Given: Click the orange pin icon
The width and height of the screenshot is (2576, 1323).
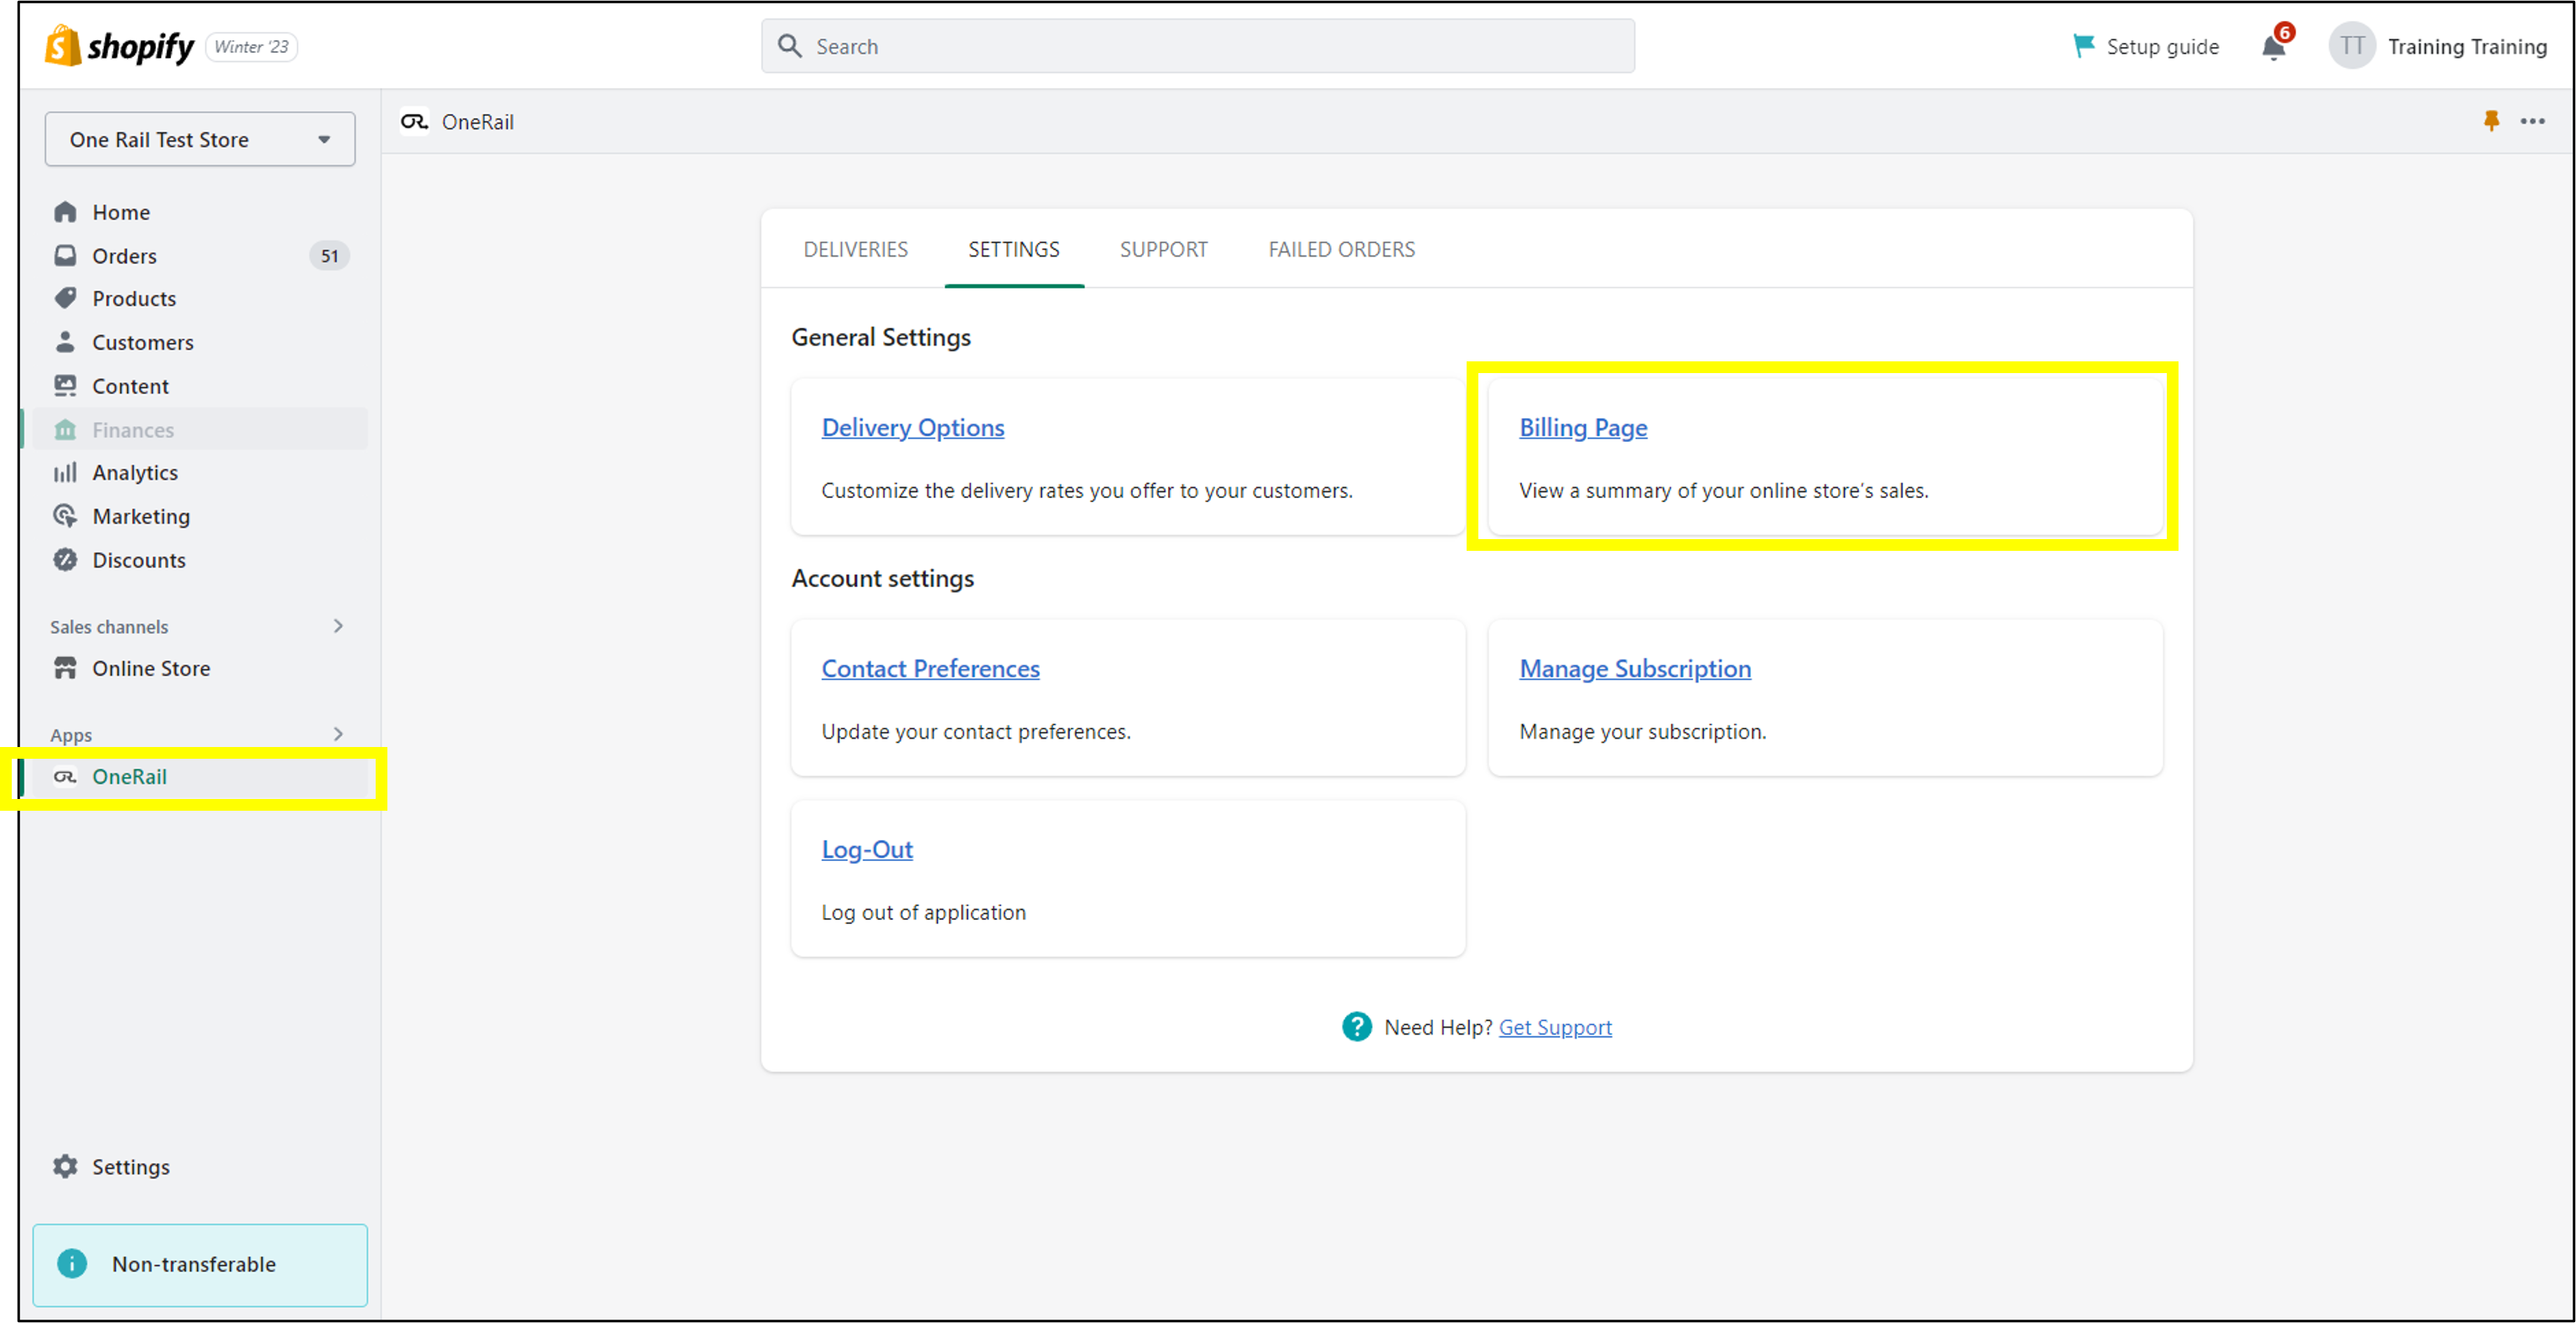Looking at the screenshot, I should [2491, 121].
